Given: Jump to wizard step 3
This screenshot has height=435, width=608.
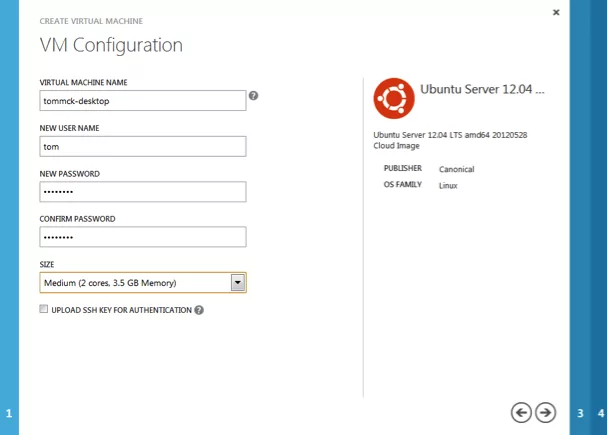Looking at the screenshot, I should [x=580, y=413].
